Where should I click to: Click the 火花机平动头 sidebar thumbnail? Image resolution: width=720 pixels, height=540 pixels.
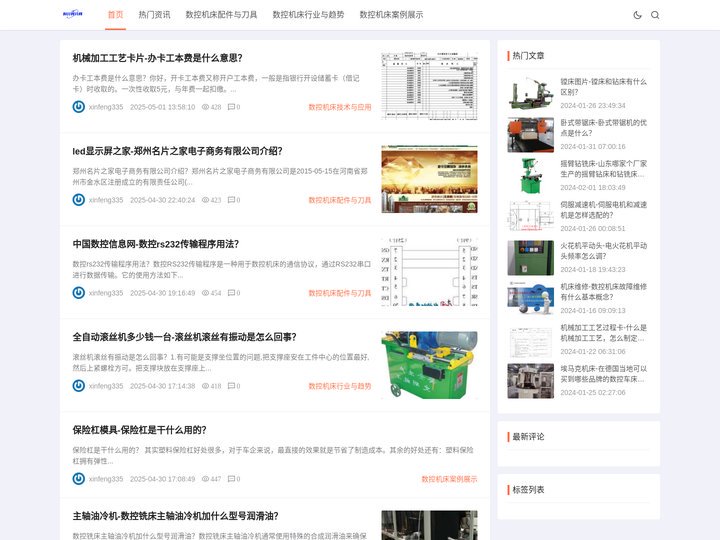tap(530, 258)
